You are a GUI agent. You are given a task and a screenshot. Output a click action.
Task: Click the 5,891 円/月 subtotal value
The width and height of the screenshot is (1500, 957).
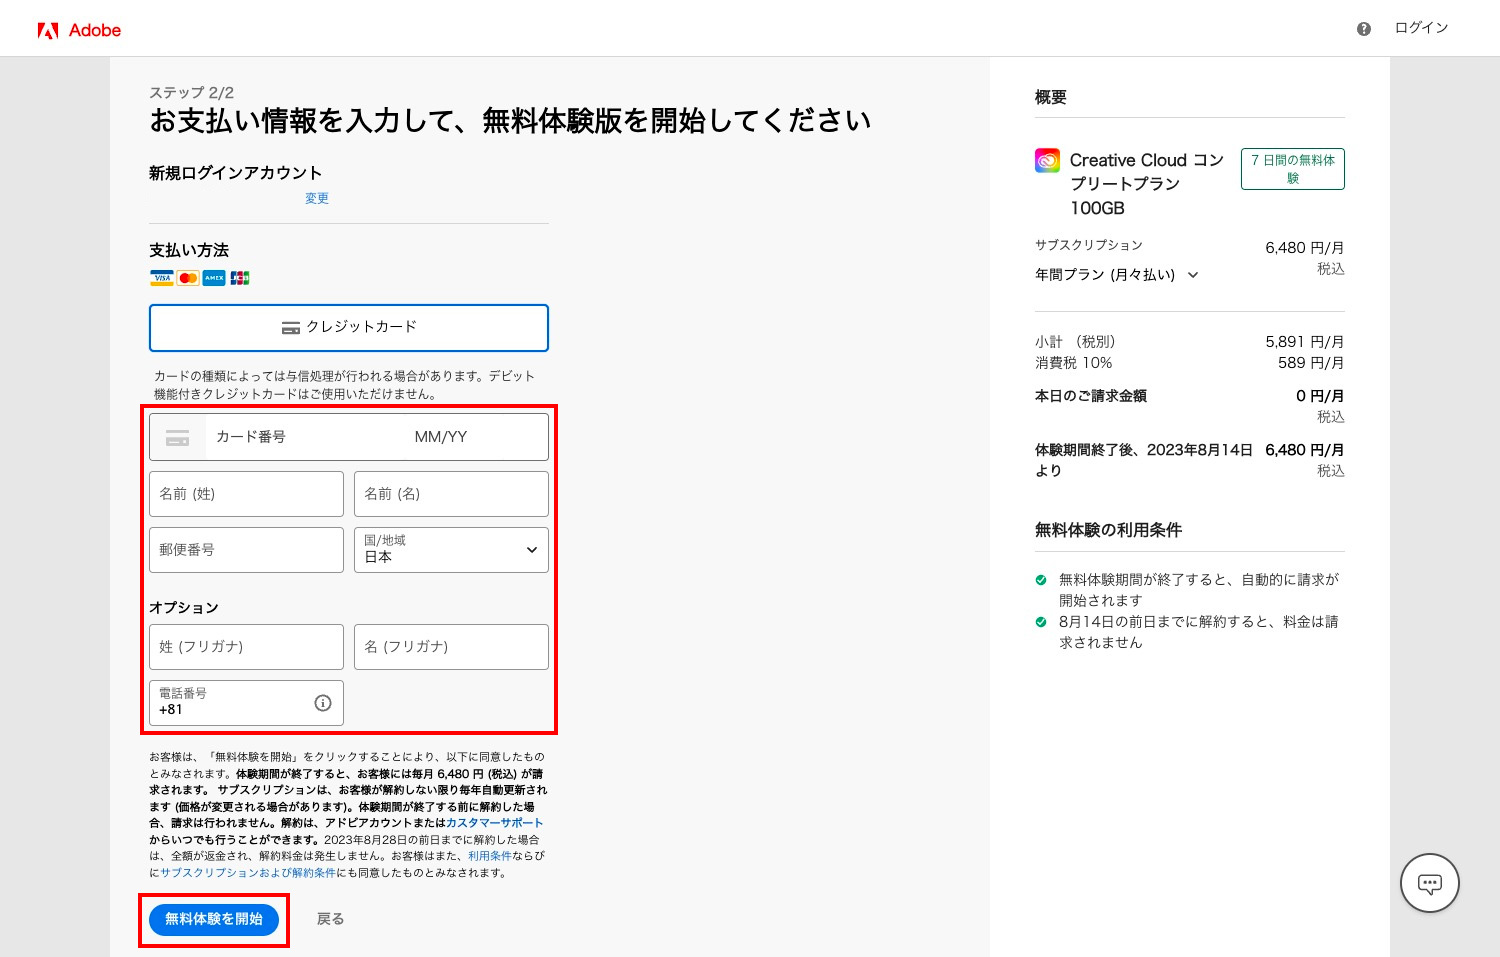tap(1304, 342)
